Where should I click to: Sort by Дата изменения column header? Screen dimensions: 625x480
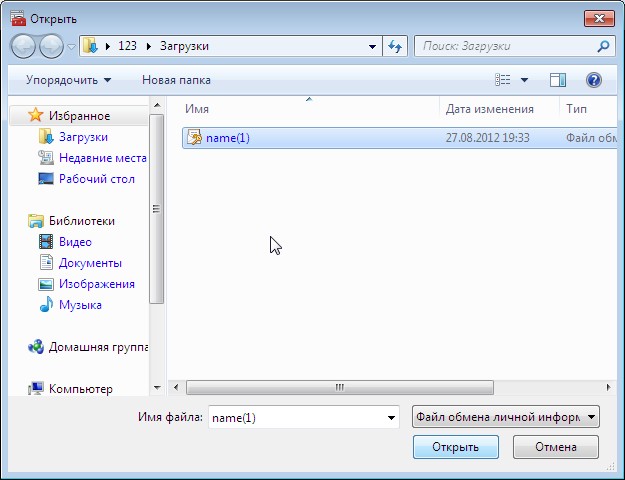coord(489,109)
